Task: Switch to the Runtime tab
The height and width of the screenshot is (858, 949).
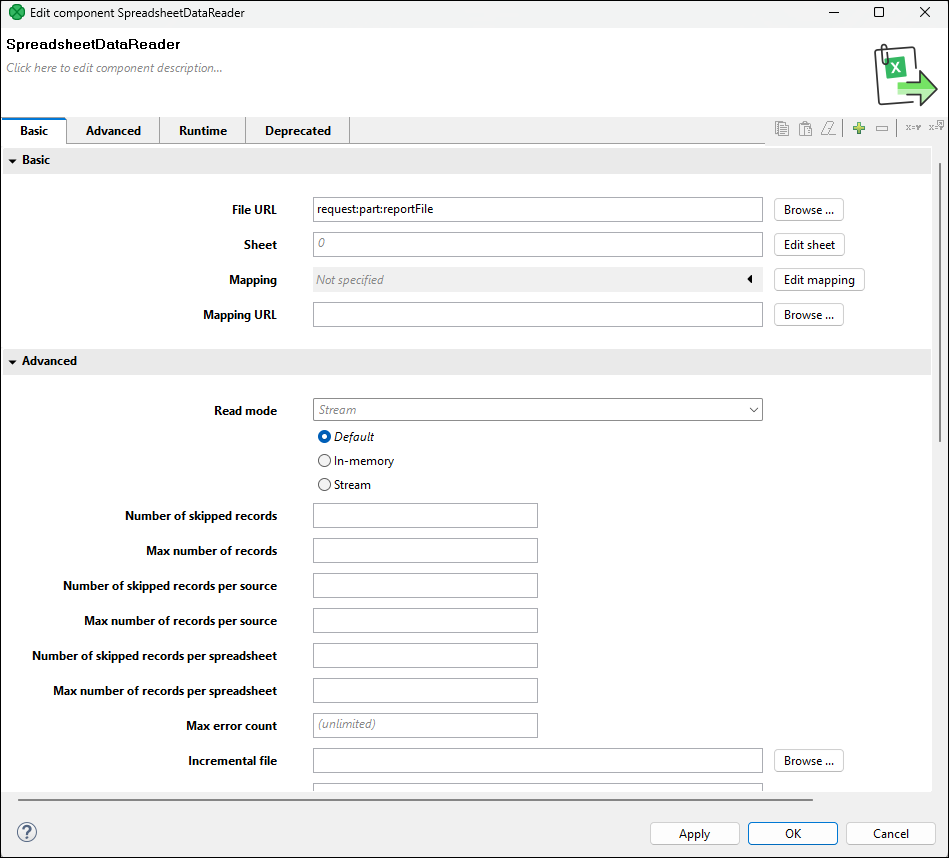Action: tap(202, 130)
